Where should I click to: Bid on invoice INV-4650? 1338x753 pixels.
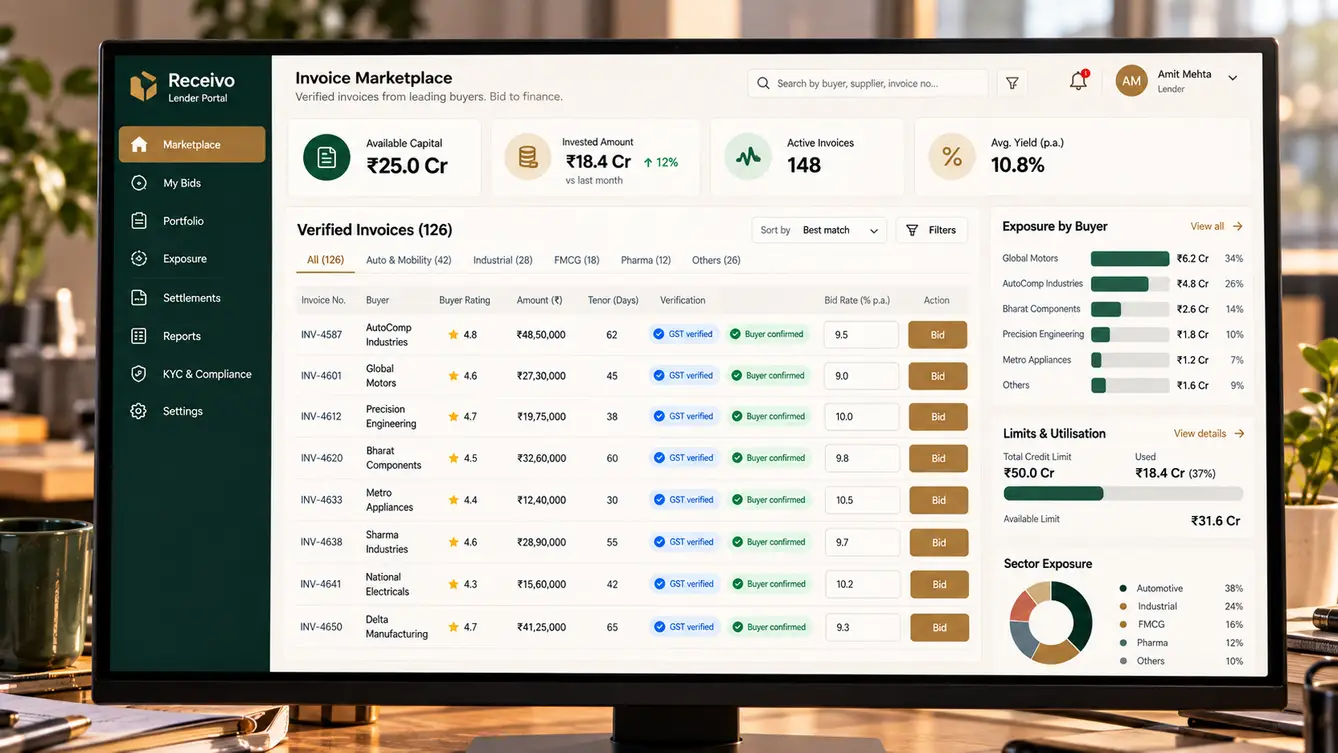[939, 627]
